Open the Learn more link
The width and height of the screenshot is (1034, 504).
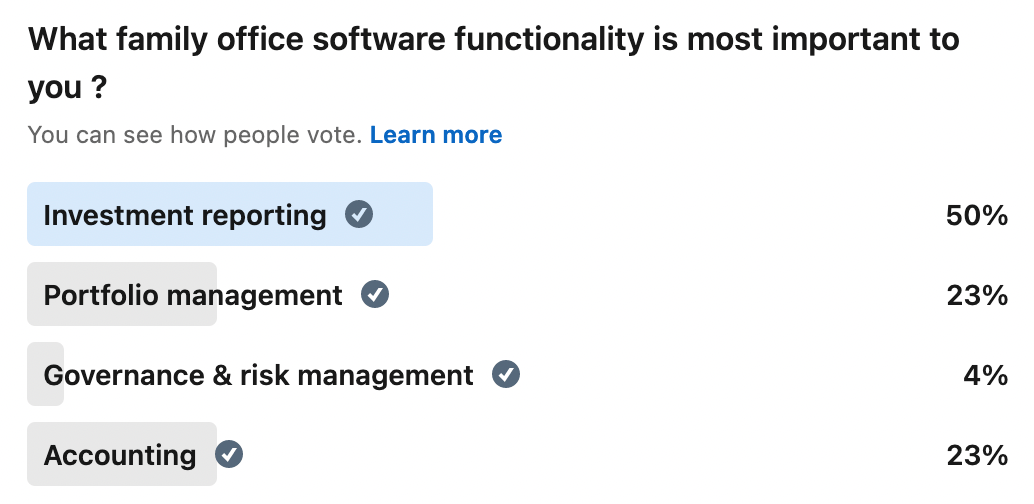click(x=436, y=135)
